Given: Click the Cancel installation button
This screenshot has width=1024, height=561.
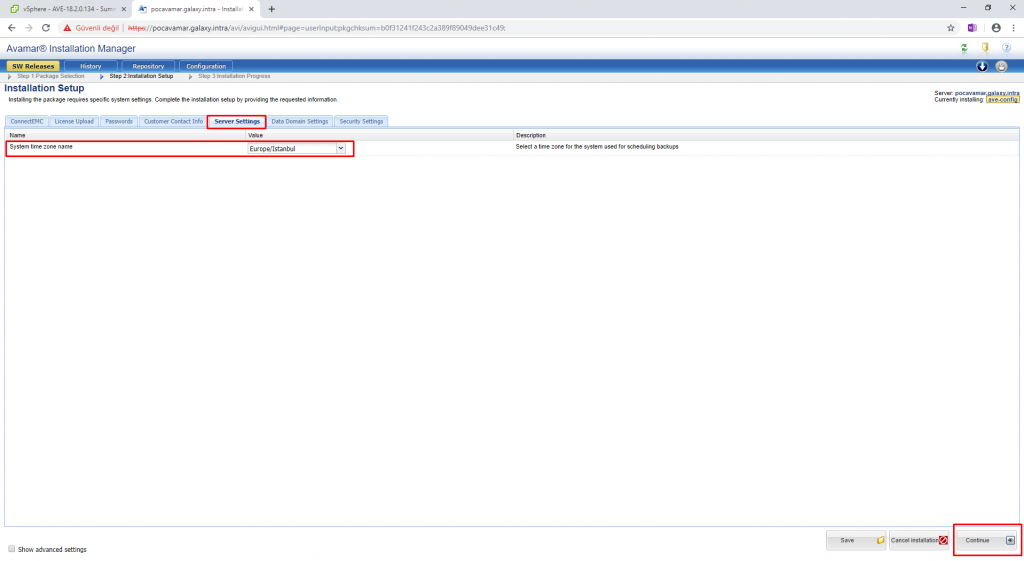Looking at the screenshot, I should (x=919, y=540).
